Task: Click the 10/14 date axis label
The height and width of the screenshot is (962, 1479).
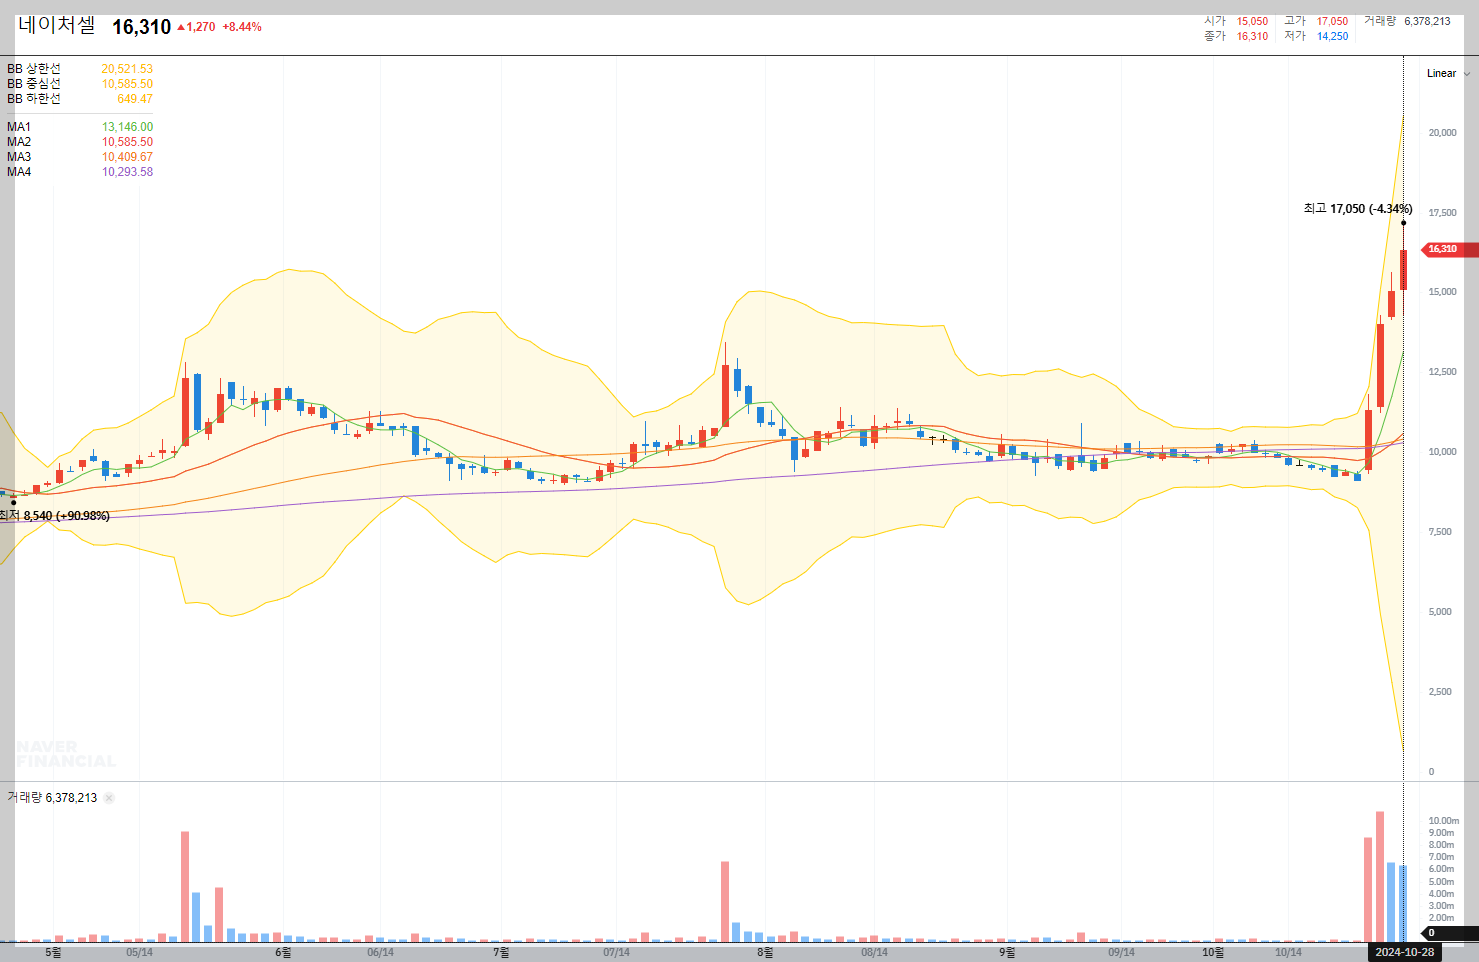Action: pyautogui.click(x=1288, y=952)
